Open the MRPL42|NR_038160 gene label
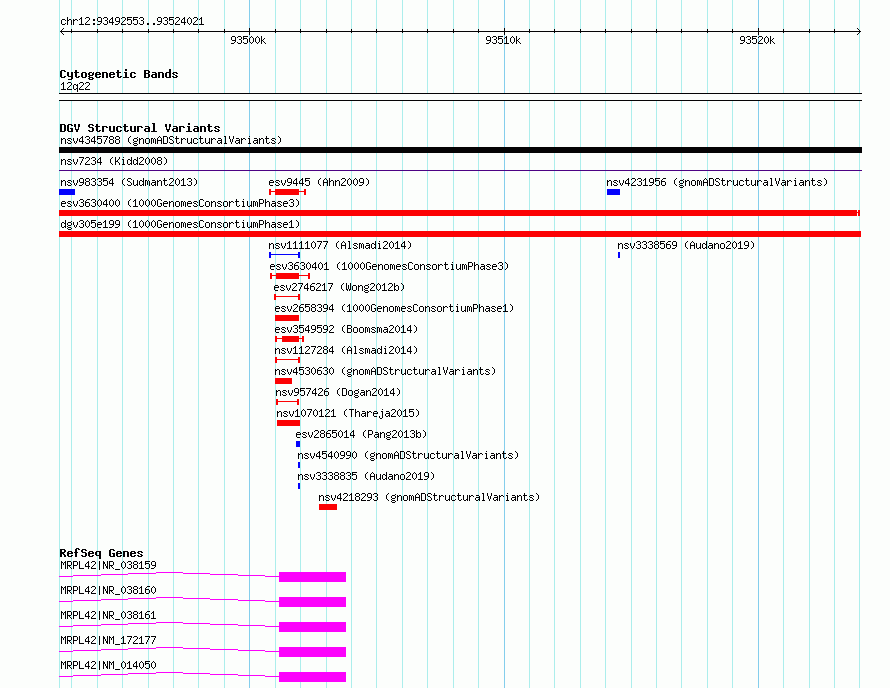Screen dimensions: 890x688 [108, 590]
